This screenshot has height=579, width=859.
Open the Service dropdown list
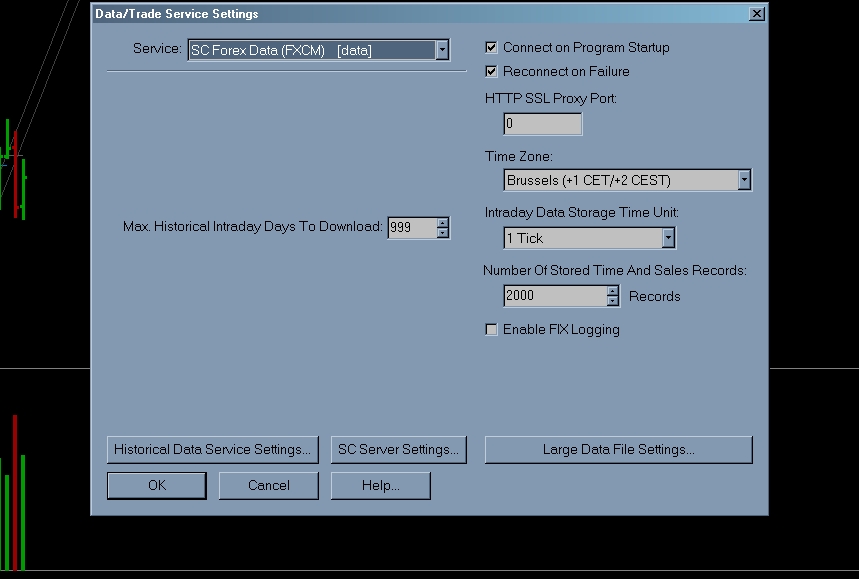click(x=442, y=50)
